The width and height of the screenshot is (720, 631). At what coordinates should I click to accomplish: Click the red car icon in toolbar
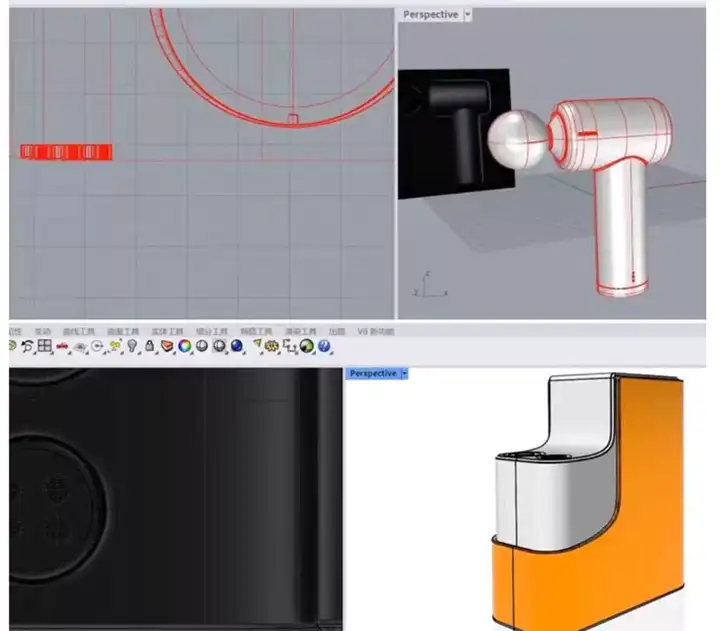[62, 346]
